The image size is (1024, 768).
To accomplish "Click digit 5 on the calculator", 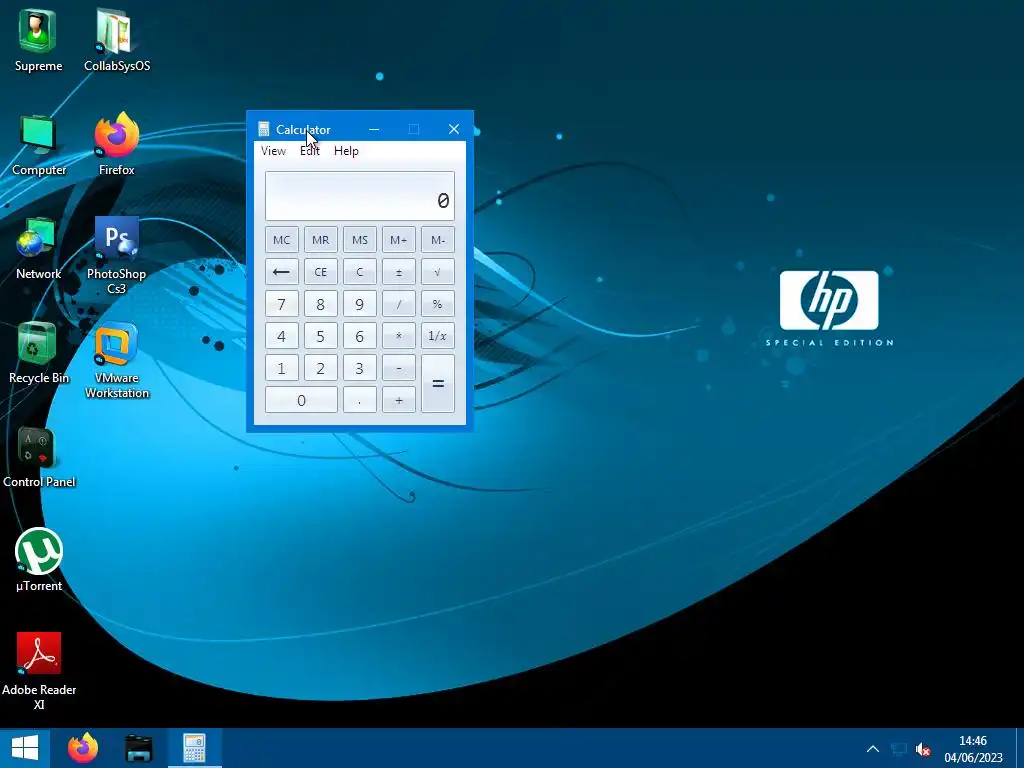I will (x=321, y=336).
